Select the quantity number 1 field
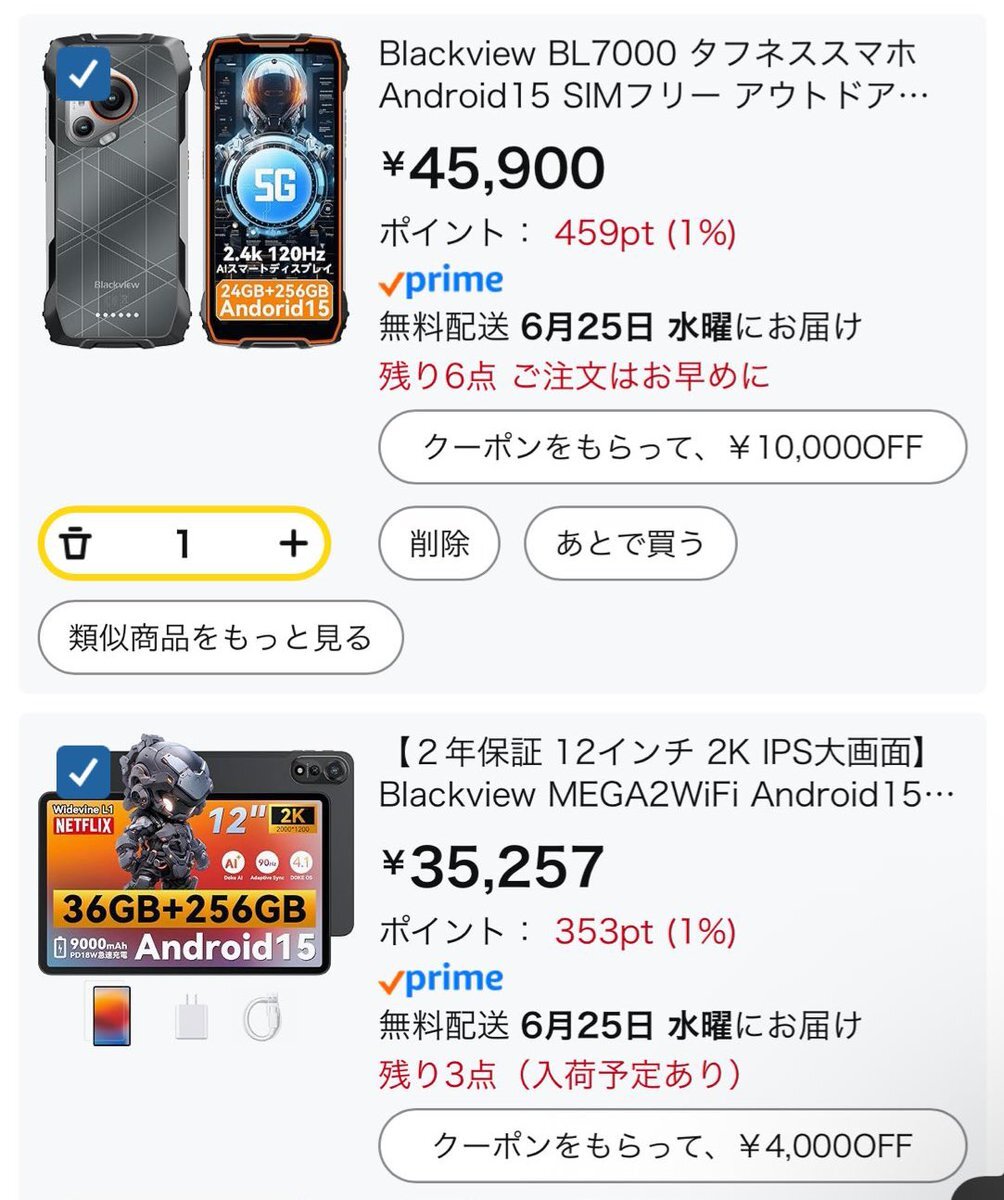This screenshot has height=1200, width=1004. (183, 543)
